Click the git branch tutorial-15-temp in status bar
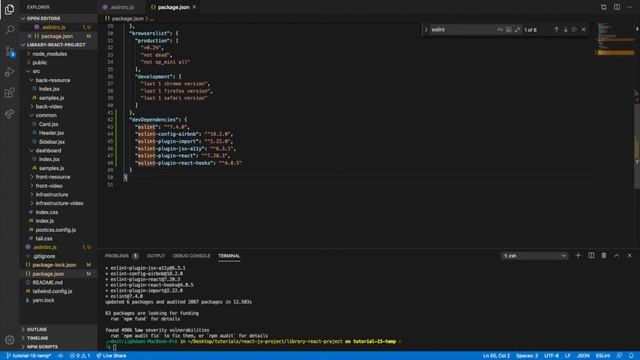The height and width of the screenshot is (360, 640). point(29,356)
